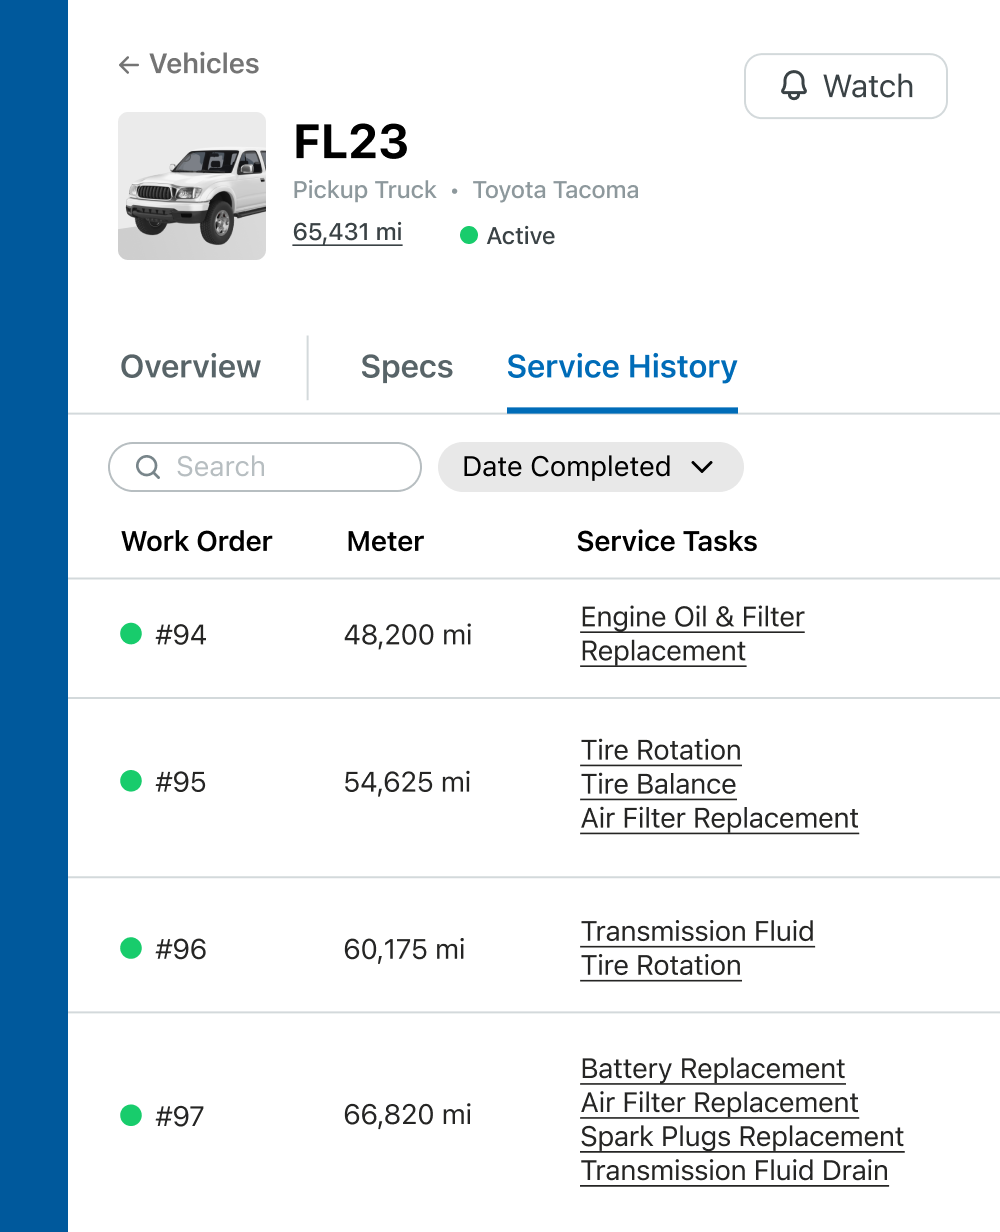
Task: Select the Service History tab
Action: tap(622, 367)
